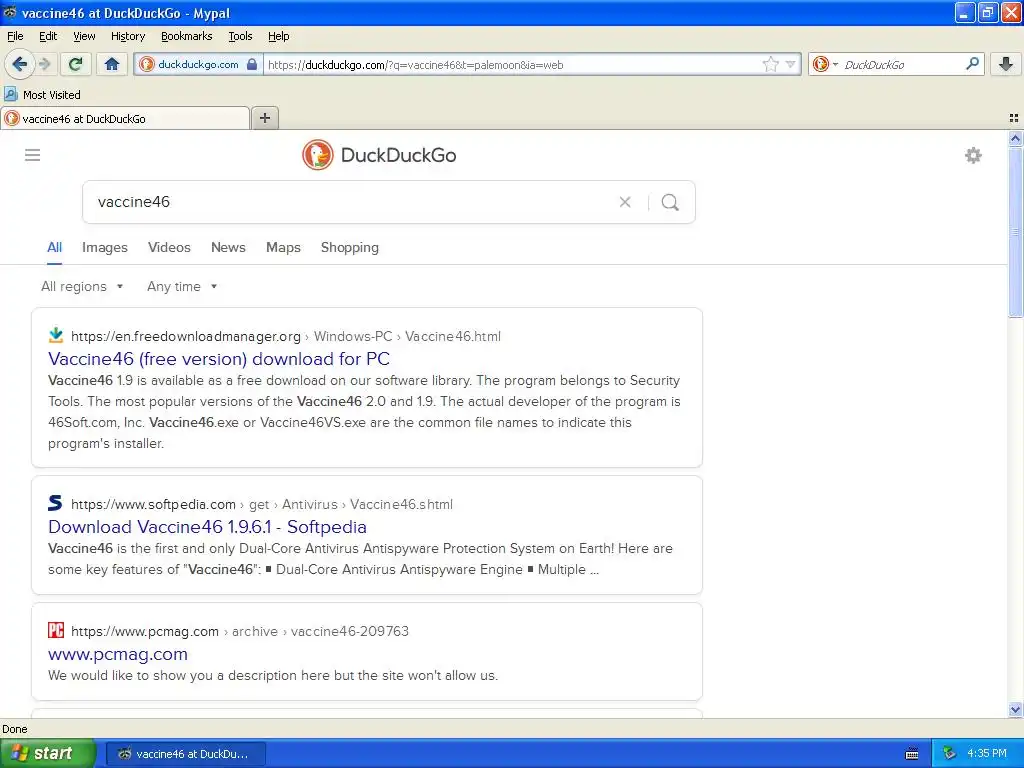Open the File menu
Image resolution: width=1024 pixels, height=768 pixels.
15,36
